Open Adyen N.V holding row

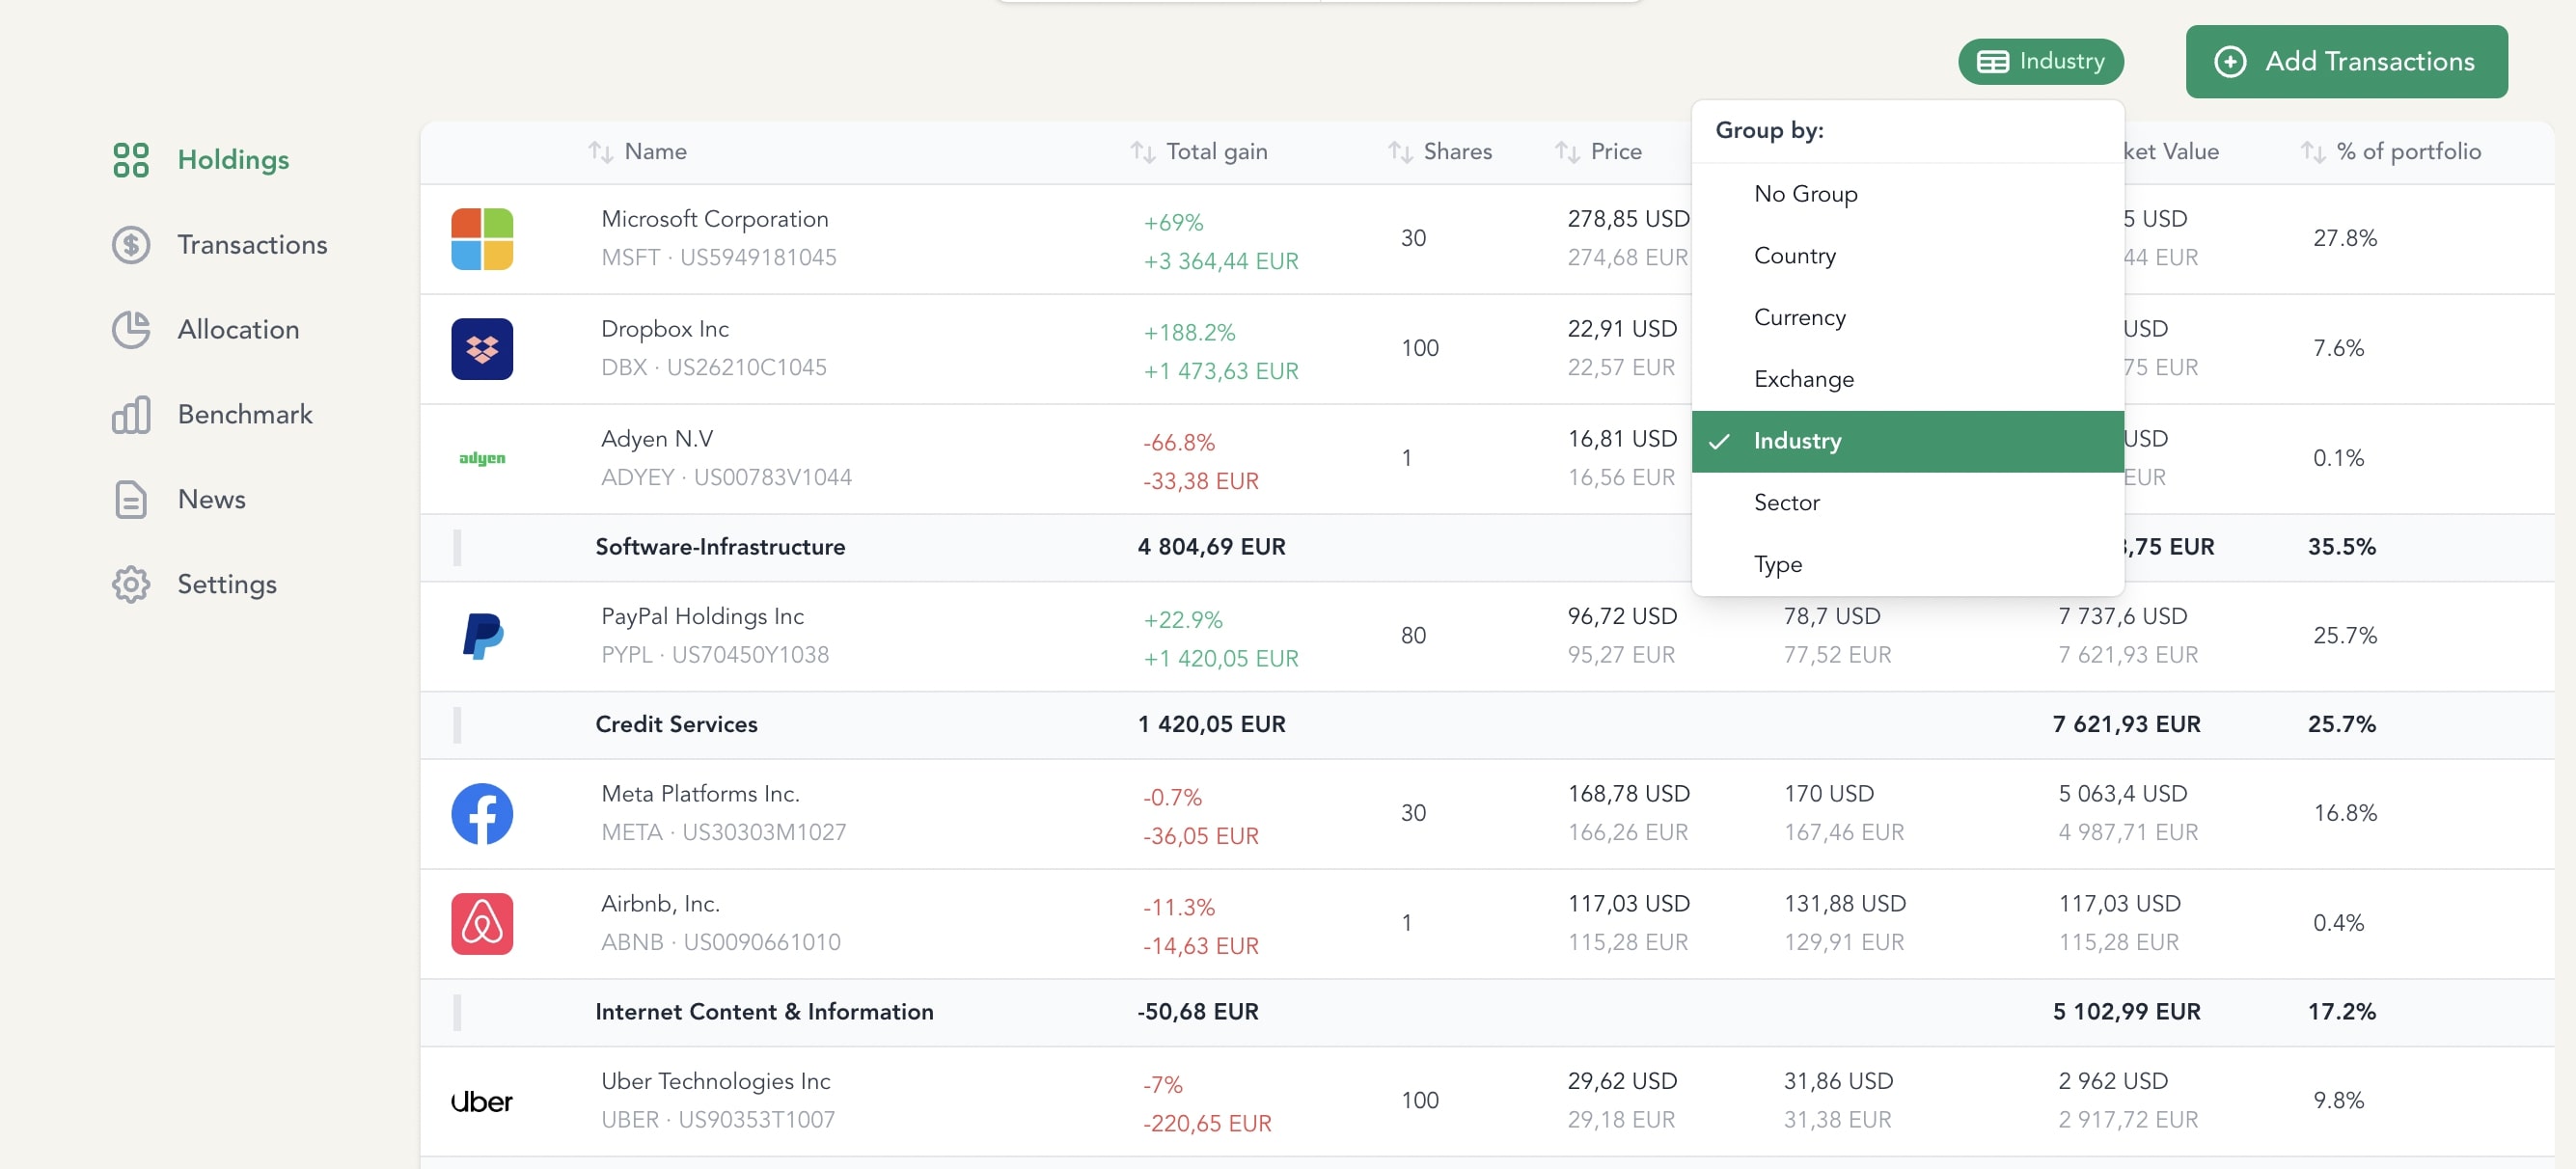click(x=1486, y=459)
